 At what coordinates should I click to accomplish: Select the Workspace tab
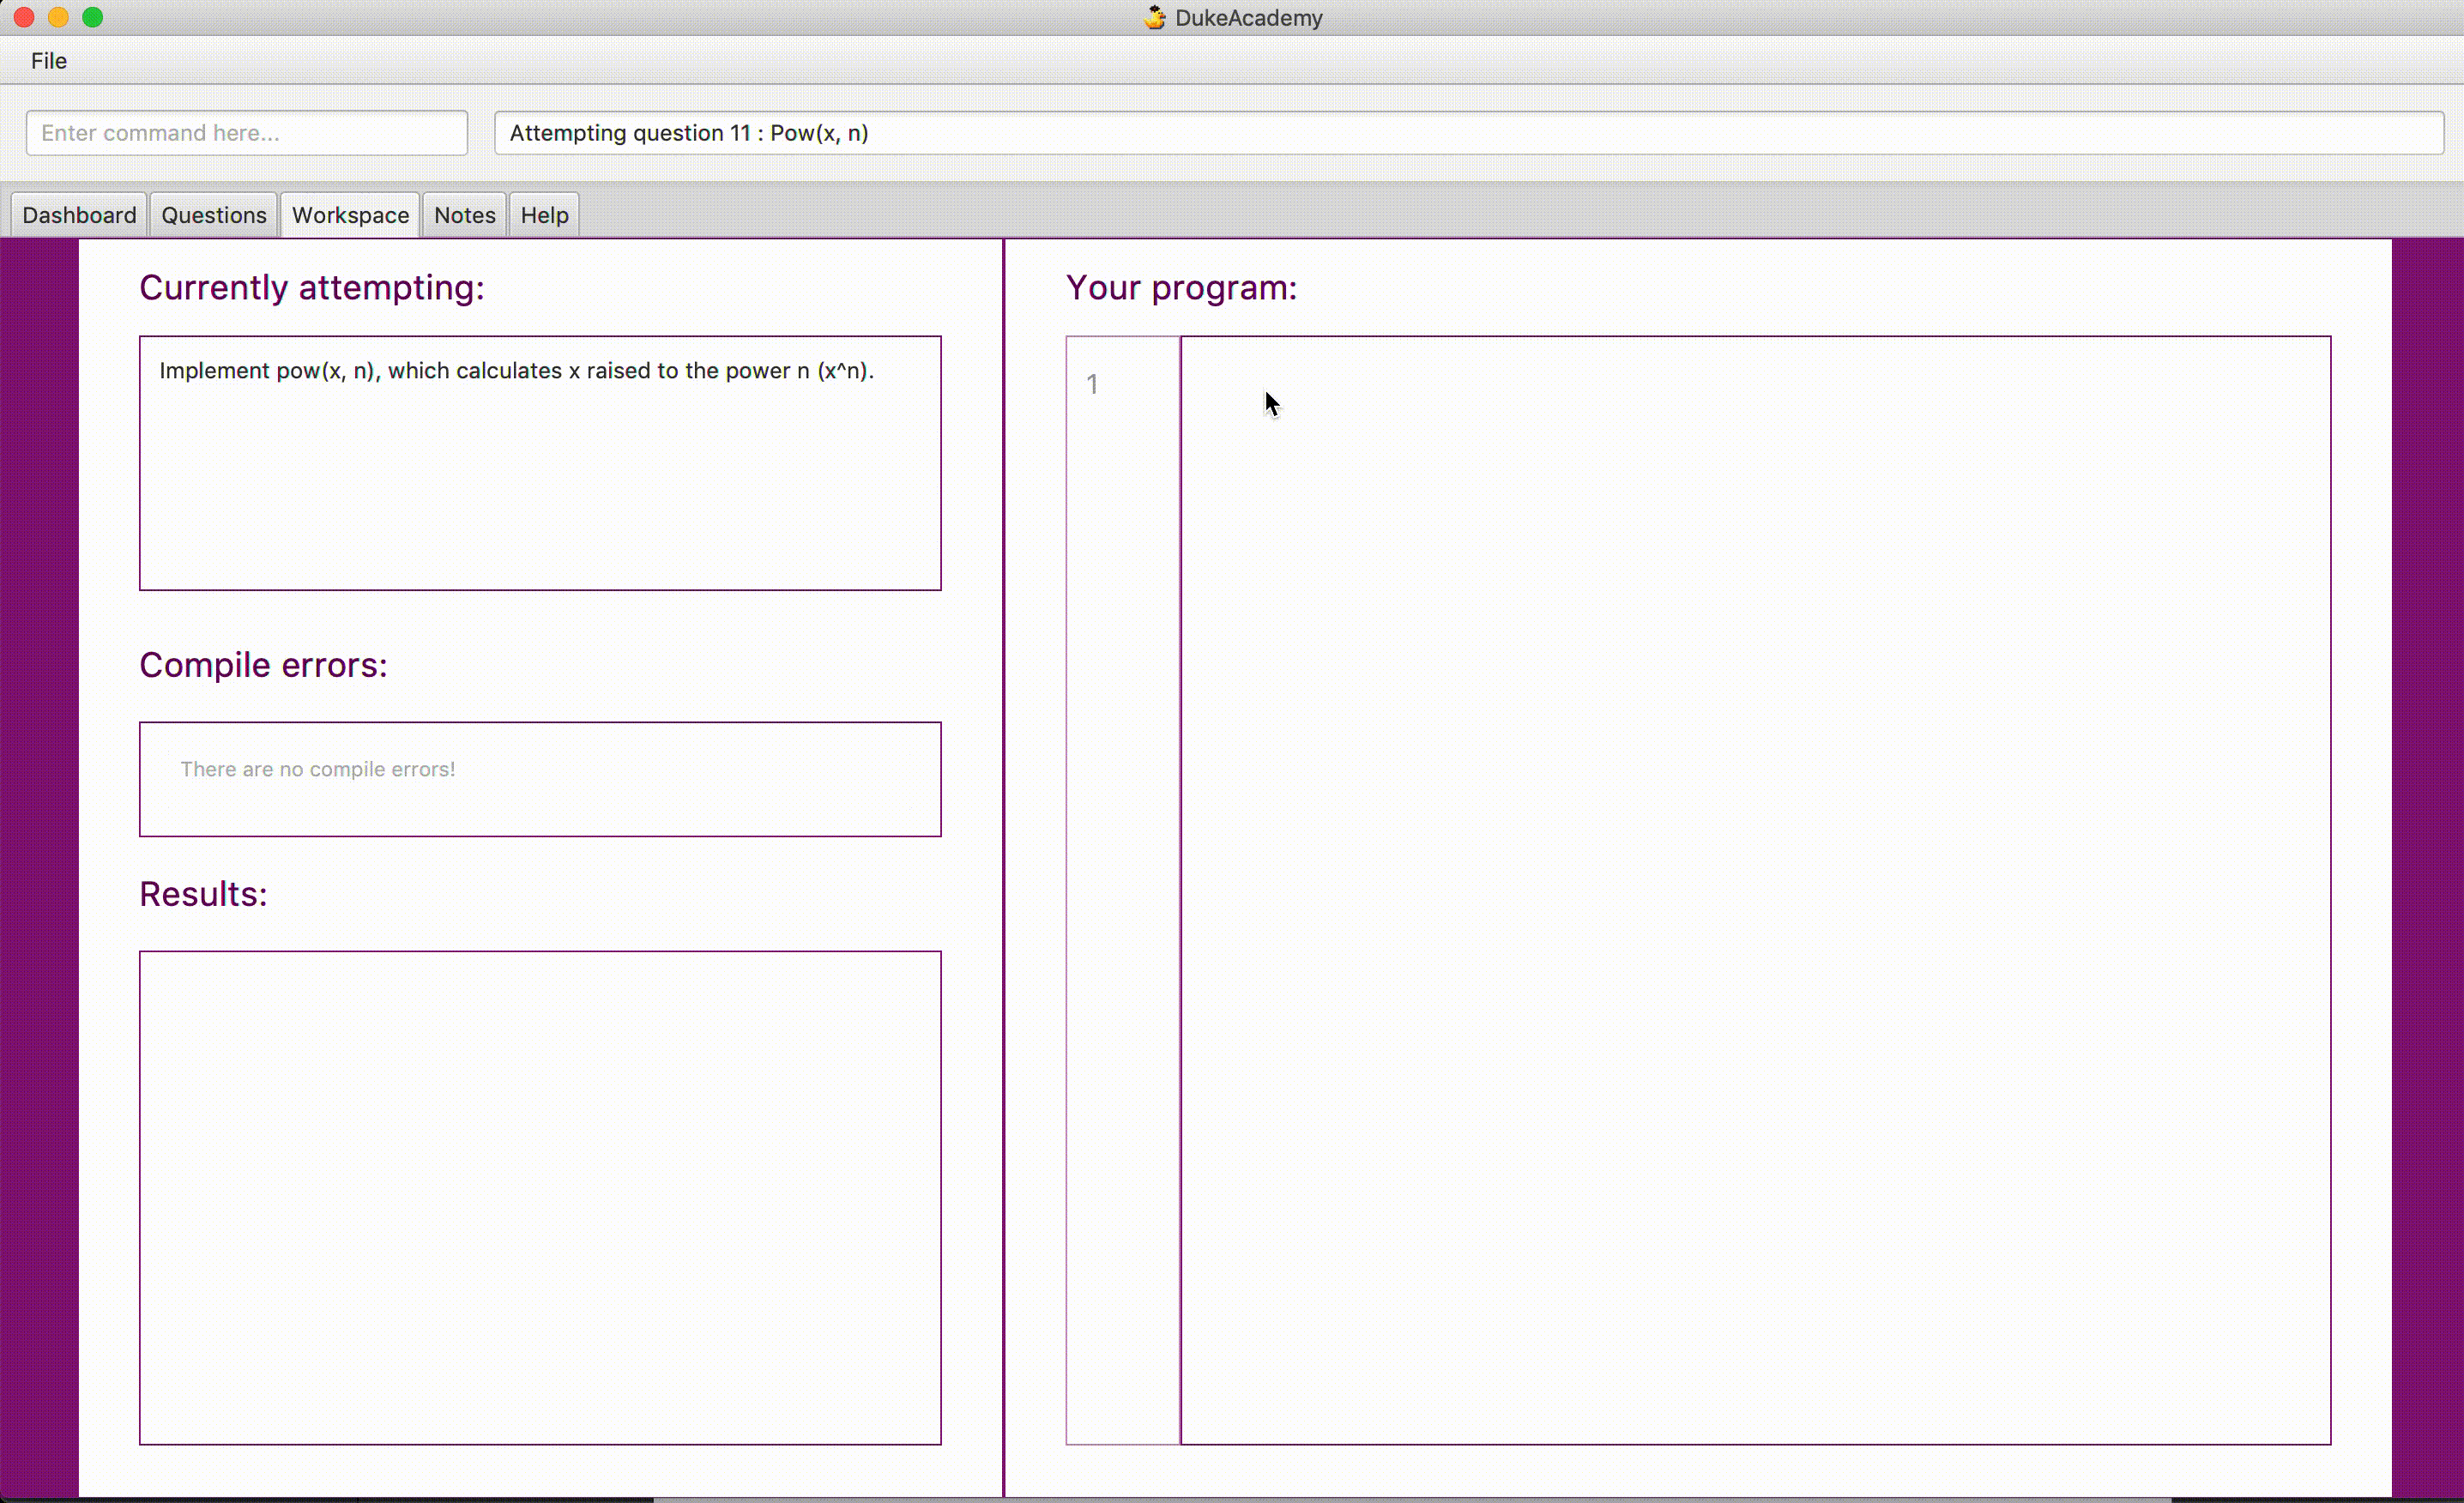pyautogui.click(x=350, y=215)
